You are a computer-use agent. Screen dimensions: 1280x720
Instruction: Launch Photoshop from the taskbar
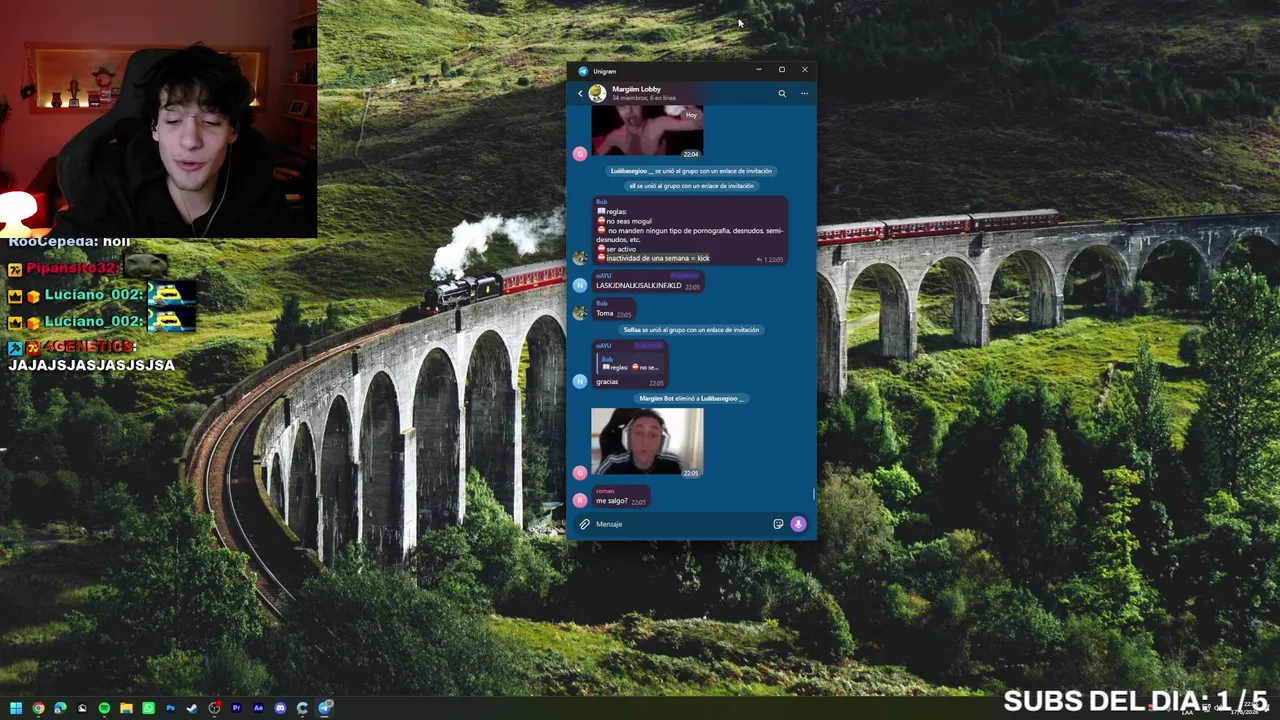point(170,708)
